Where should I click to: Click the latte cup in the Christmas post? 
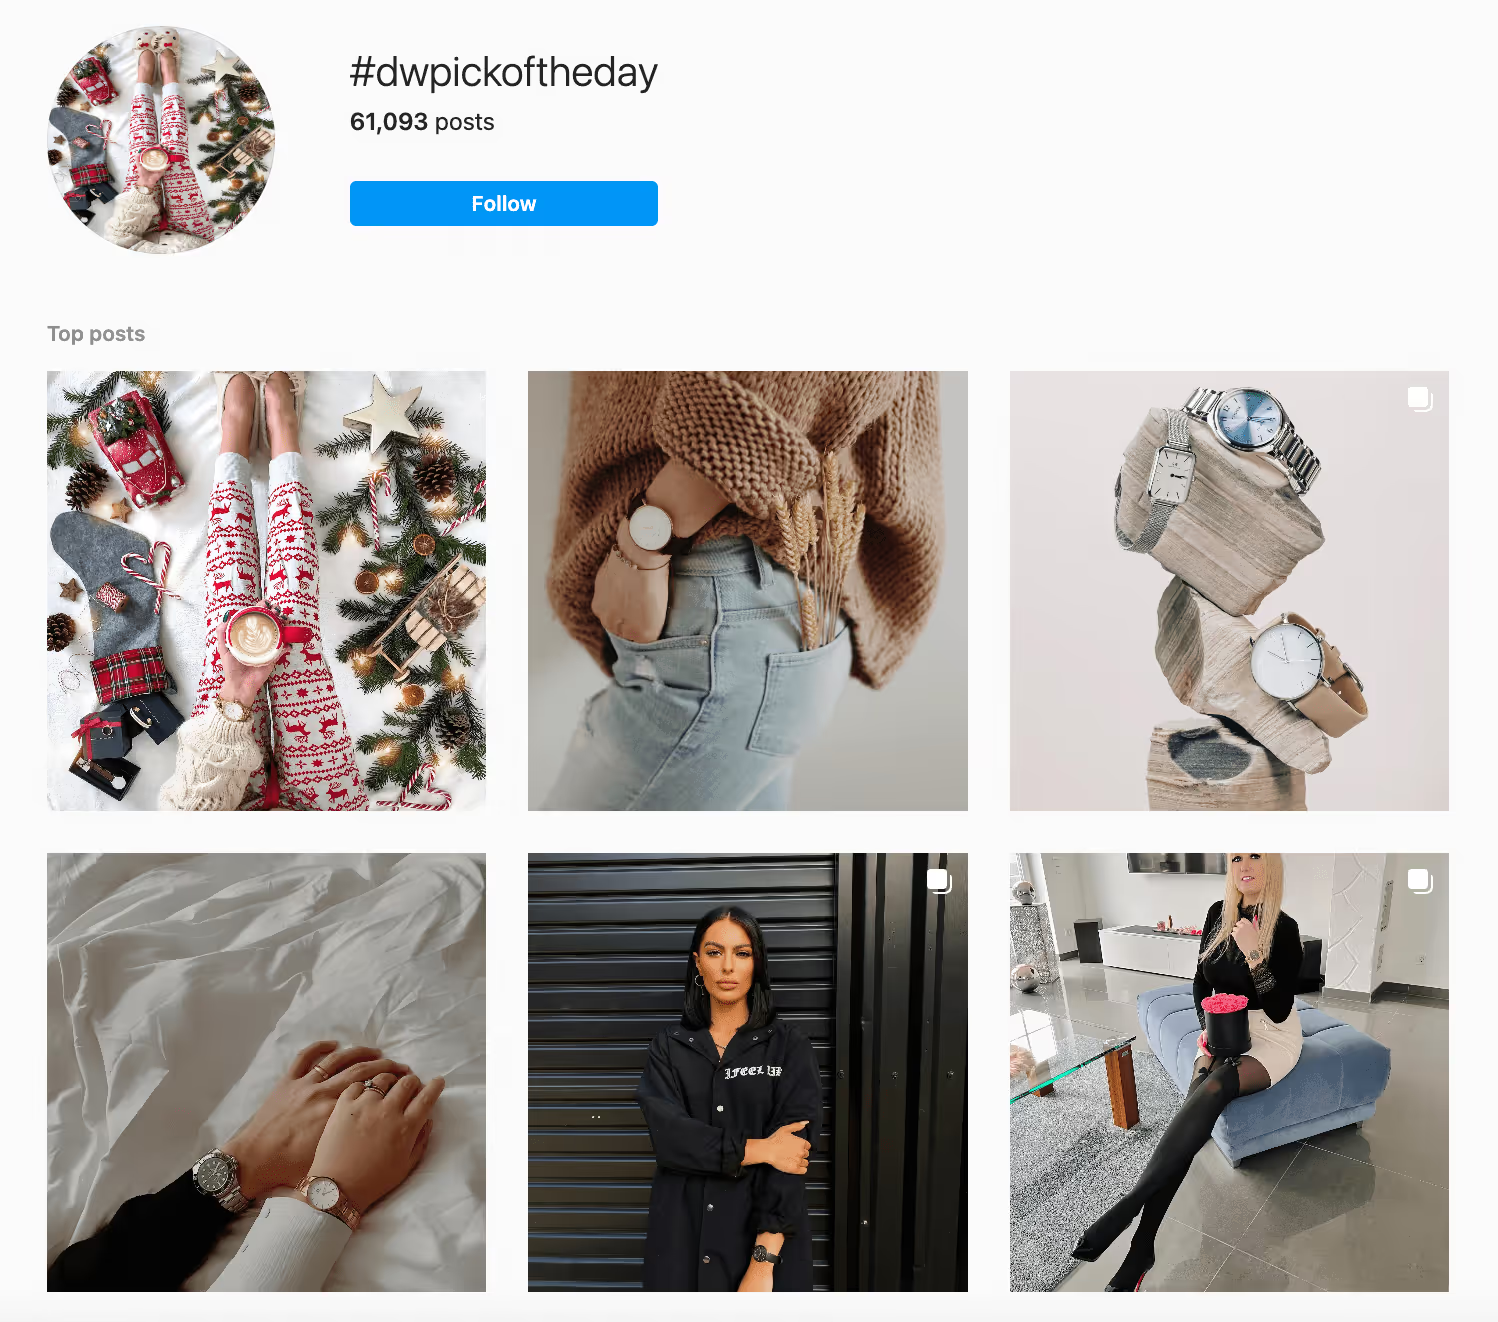(254, 636)
